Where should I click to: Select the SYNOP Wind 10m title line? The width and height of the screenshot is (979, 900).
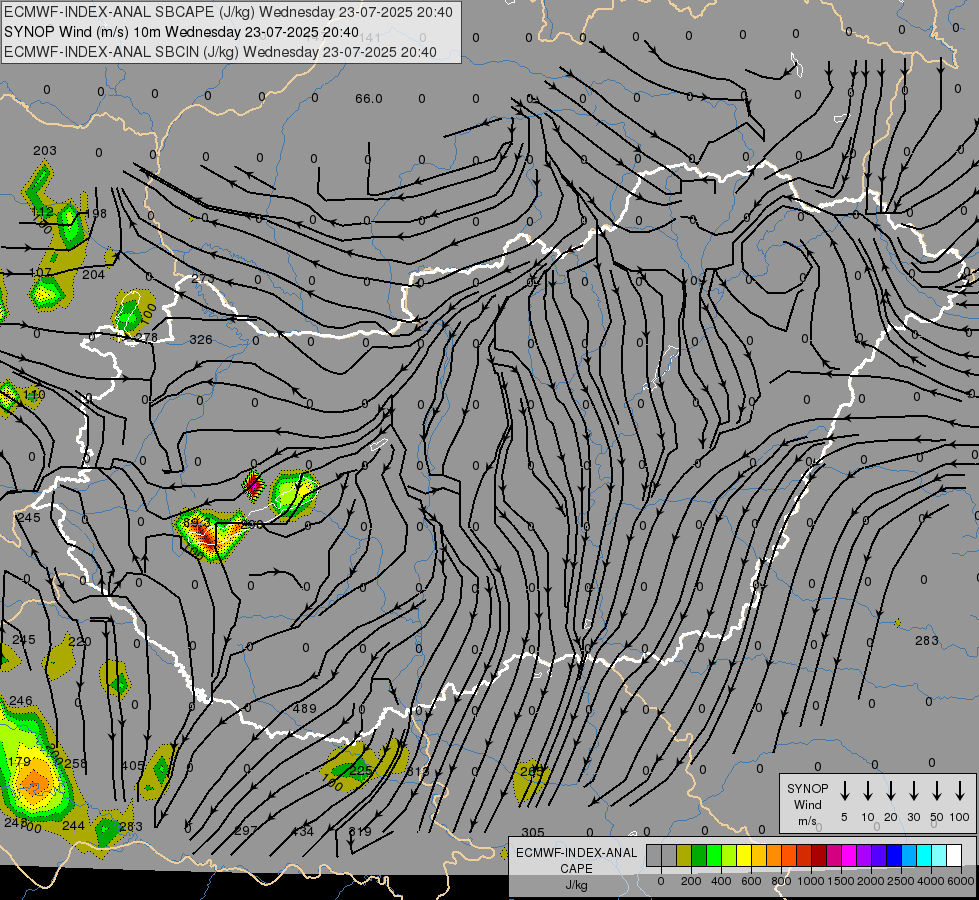coord(181,32)
